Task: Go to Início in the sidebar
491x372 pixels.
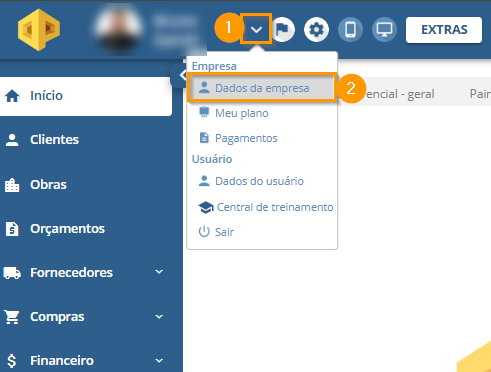Action: coord(86,96)
